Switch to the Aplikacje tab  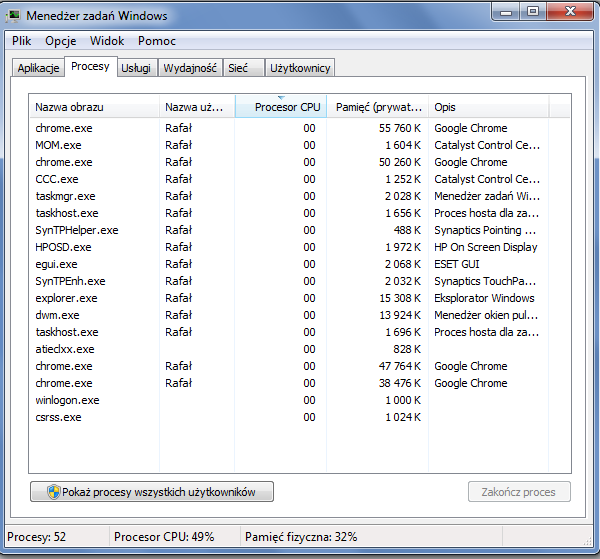(x=38, y=68)
